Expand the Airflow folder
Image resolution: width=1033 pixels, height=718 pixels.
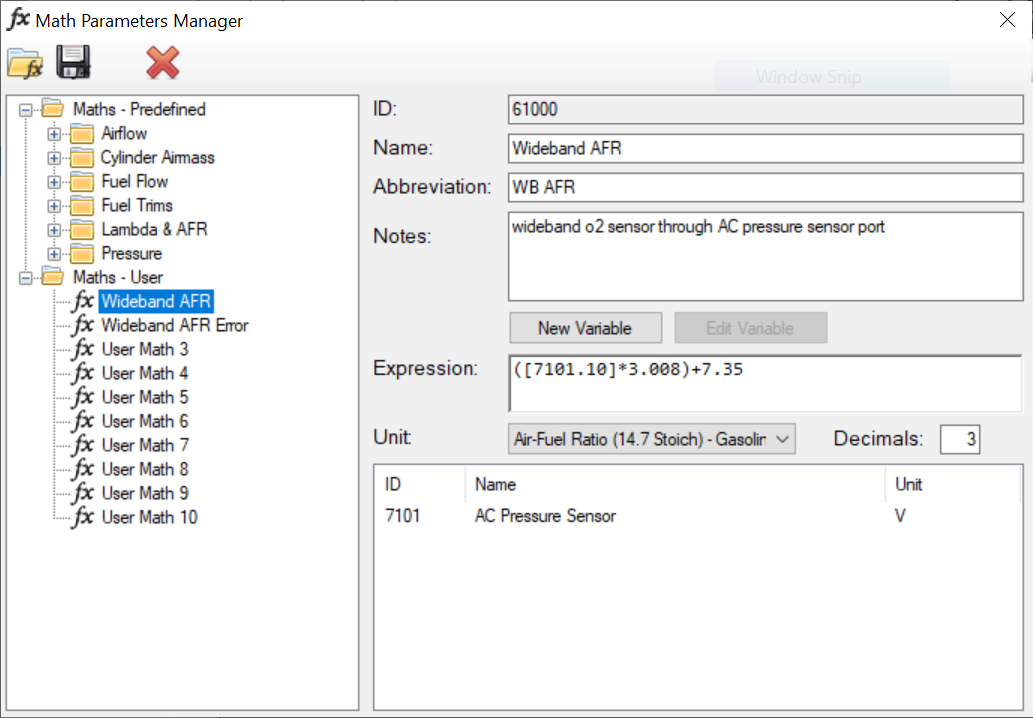tap(54, 134)
